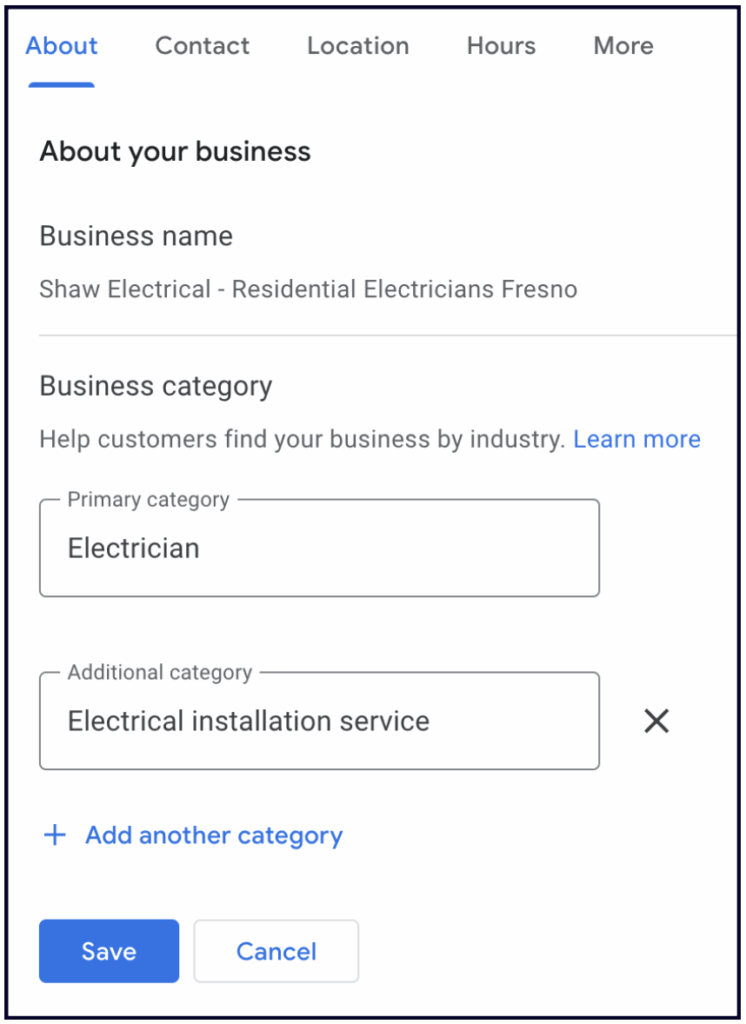
Task: Switch to the About tab
Action: pyautogui.click(x=62, y=46)
